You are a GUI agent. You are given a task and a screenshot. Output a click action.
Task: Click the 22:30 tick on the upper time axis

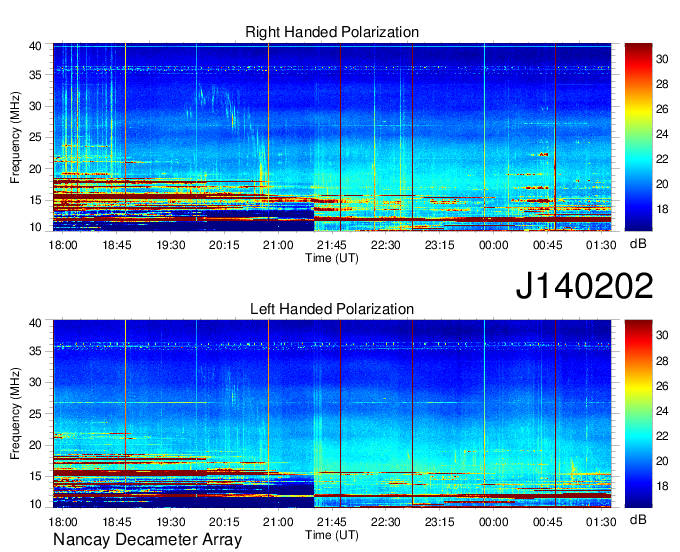(x=386, y=245)
